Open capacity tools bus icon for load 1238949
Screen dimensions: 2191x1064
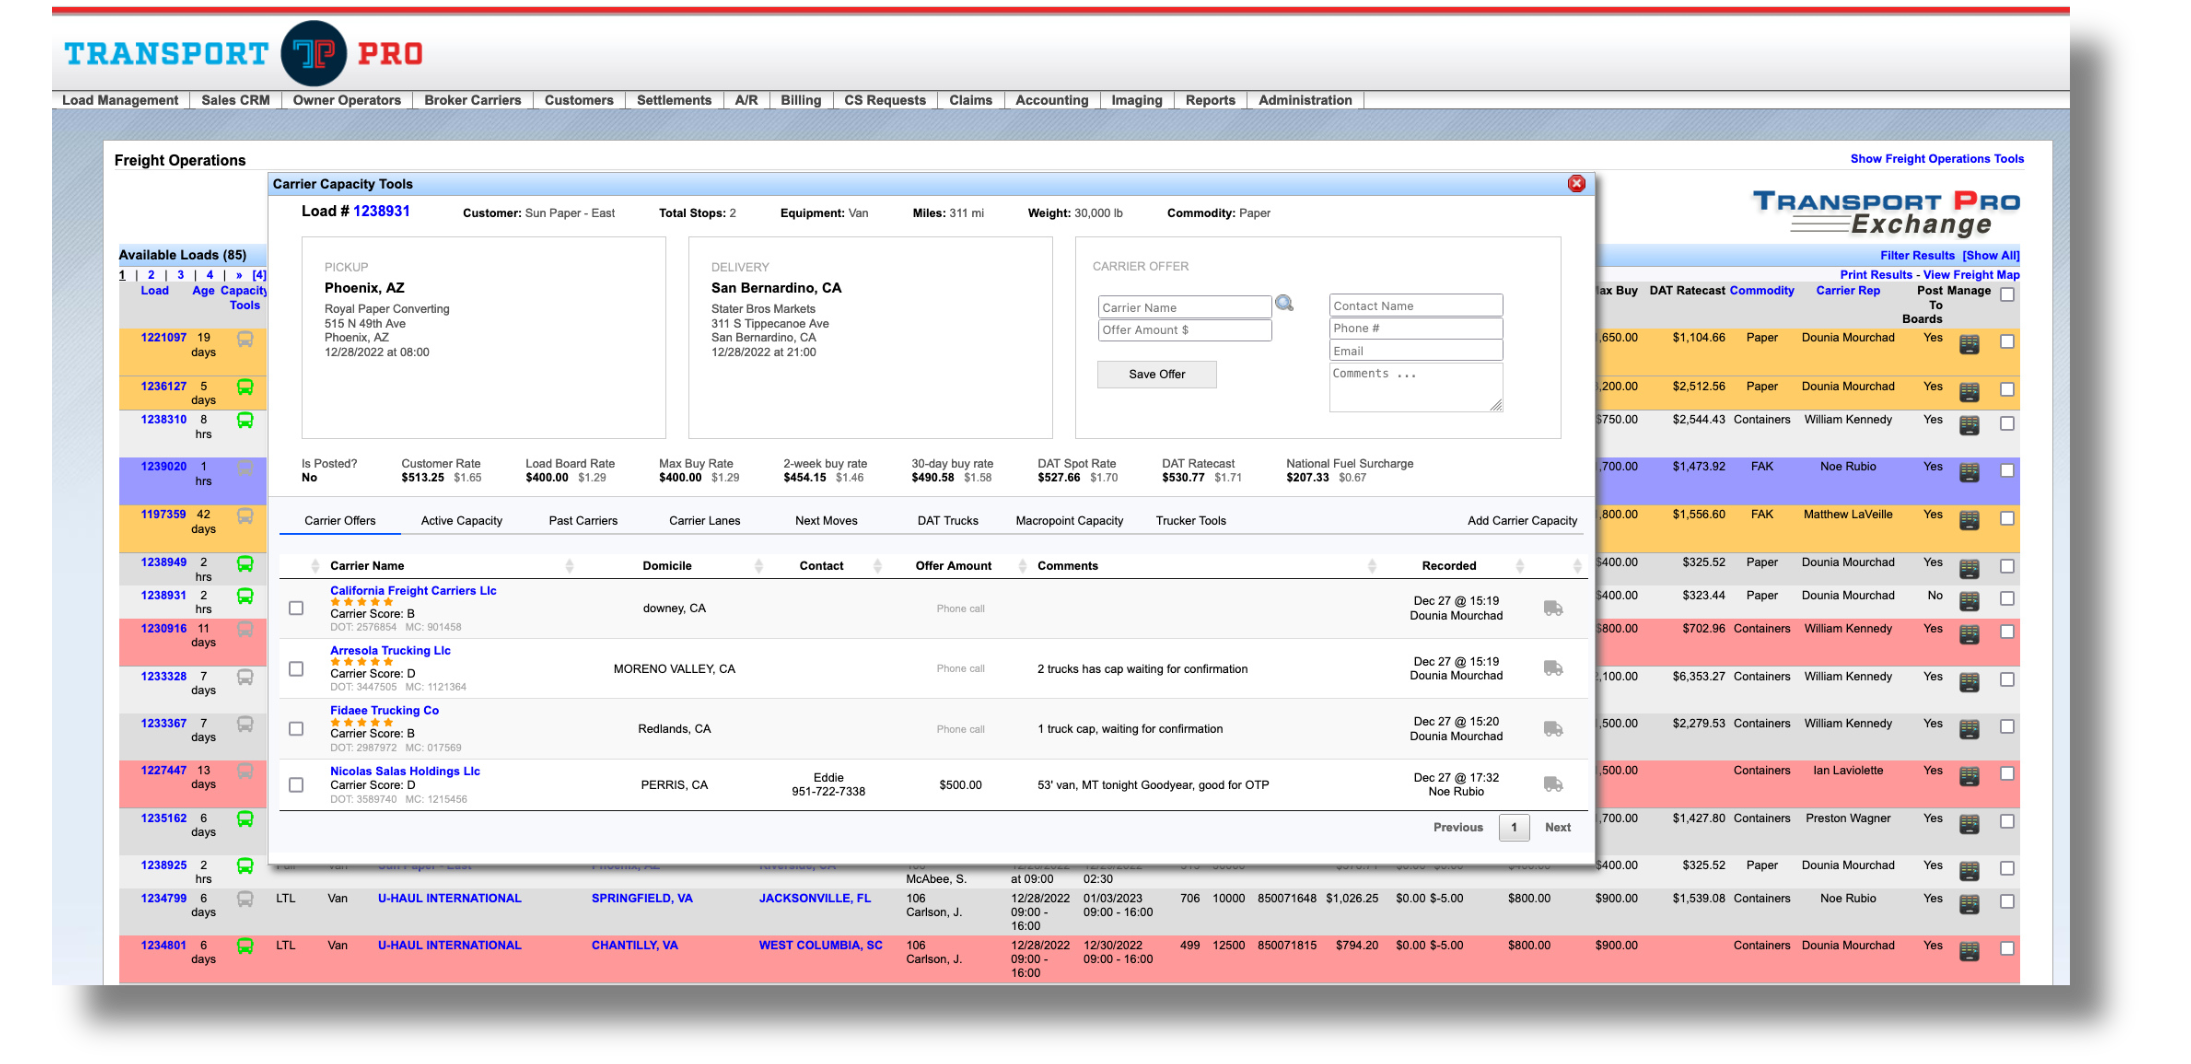coord(245,564)
